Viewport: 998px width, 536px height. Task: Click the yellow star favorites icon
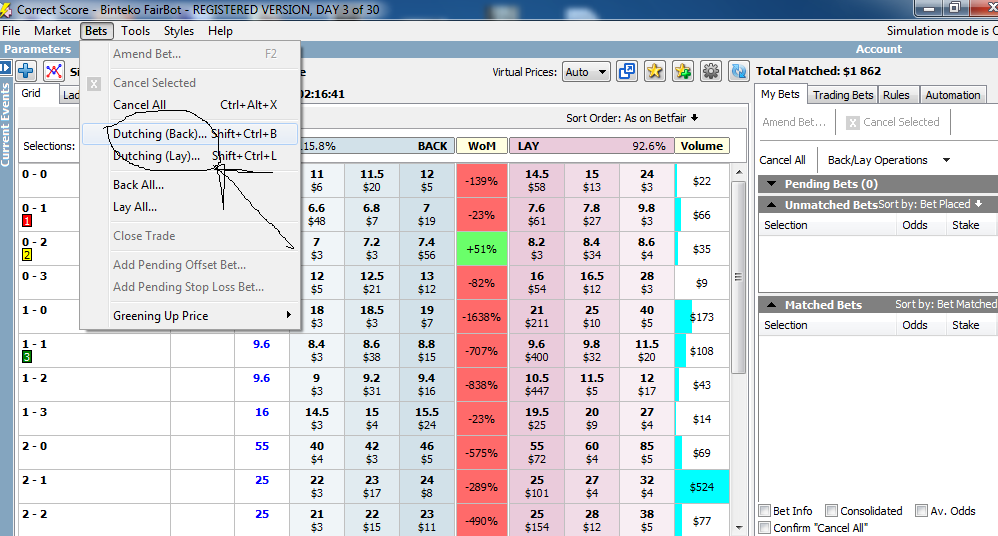pyautogui.click(x=654, y=71)
